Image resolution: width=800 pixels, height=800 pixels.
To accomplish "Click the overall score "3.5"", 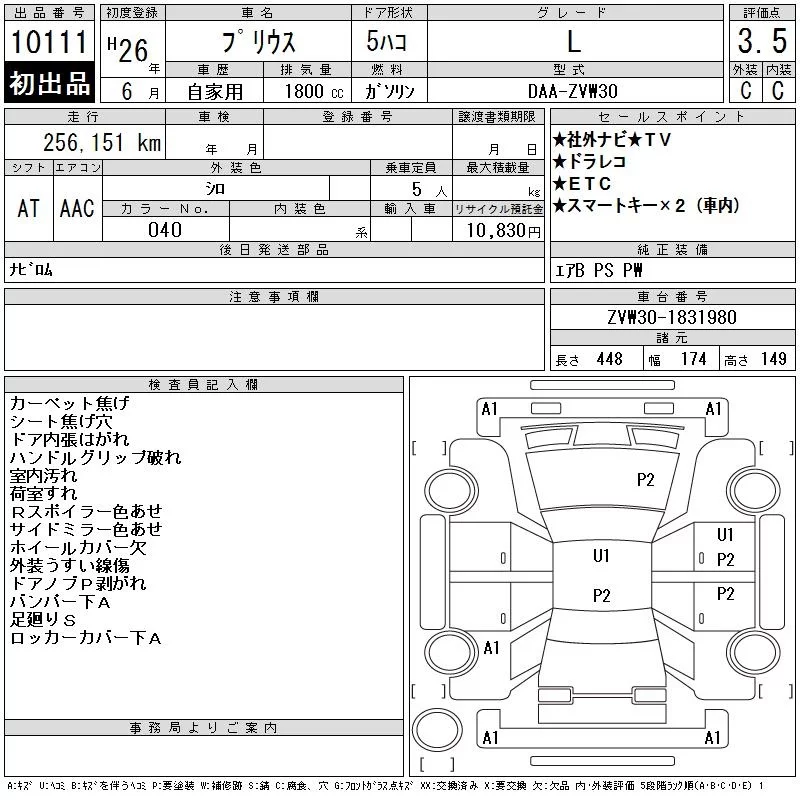I will click(x=762, y=41).
